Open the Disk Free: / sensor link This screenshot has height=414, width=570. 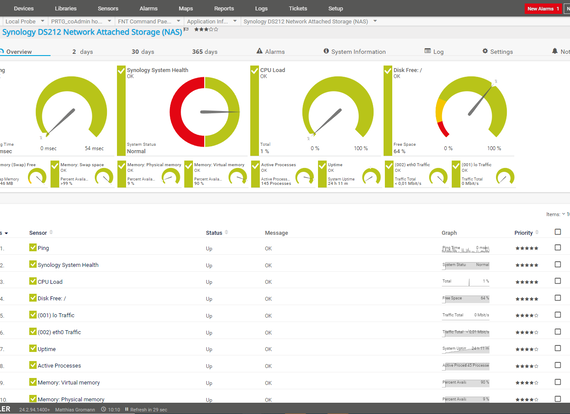click(52, 298)
